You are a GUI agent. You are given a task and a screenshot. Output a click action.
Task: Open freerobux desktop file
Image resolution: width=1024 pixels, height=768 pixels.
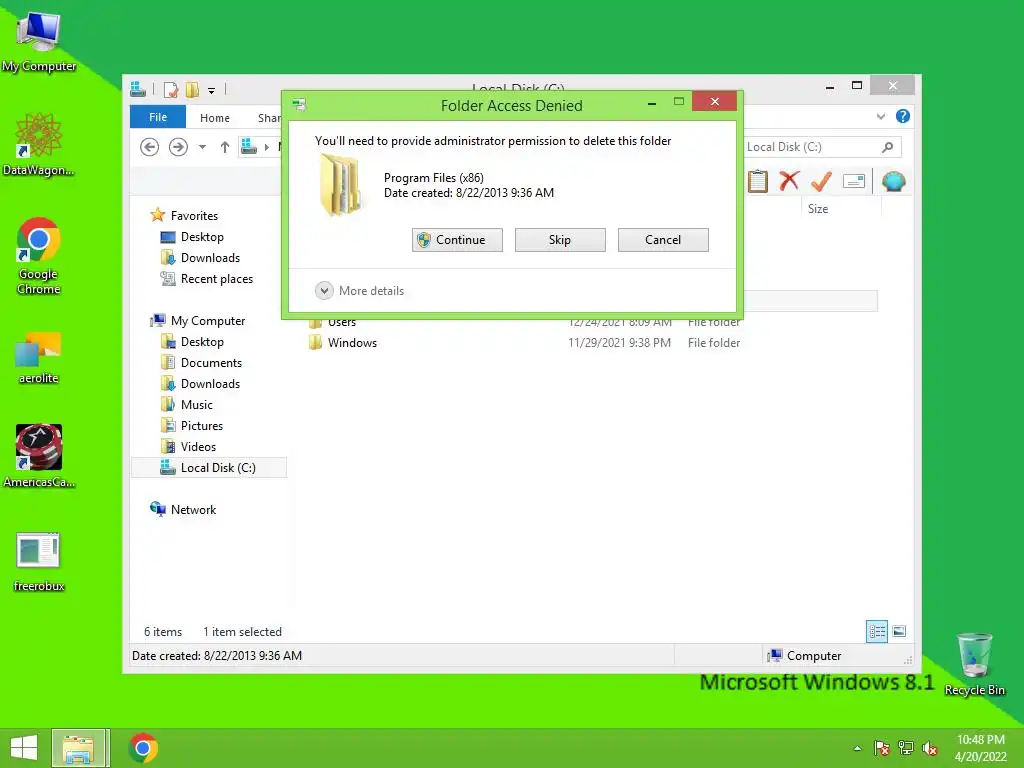pyautogui.click(x=39, y=562)
